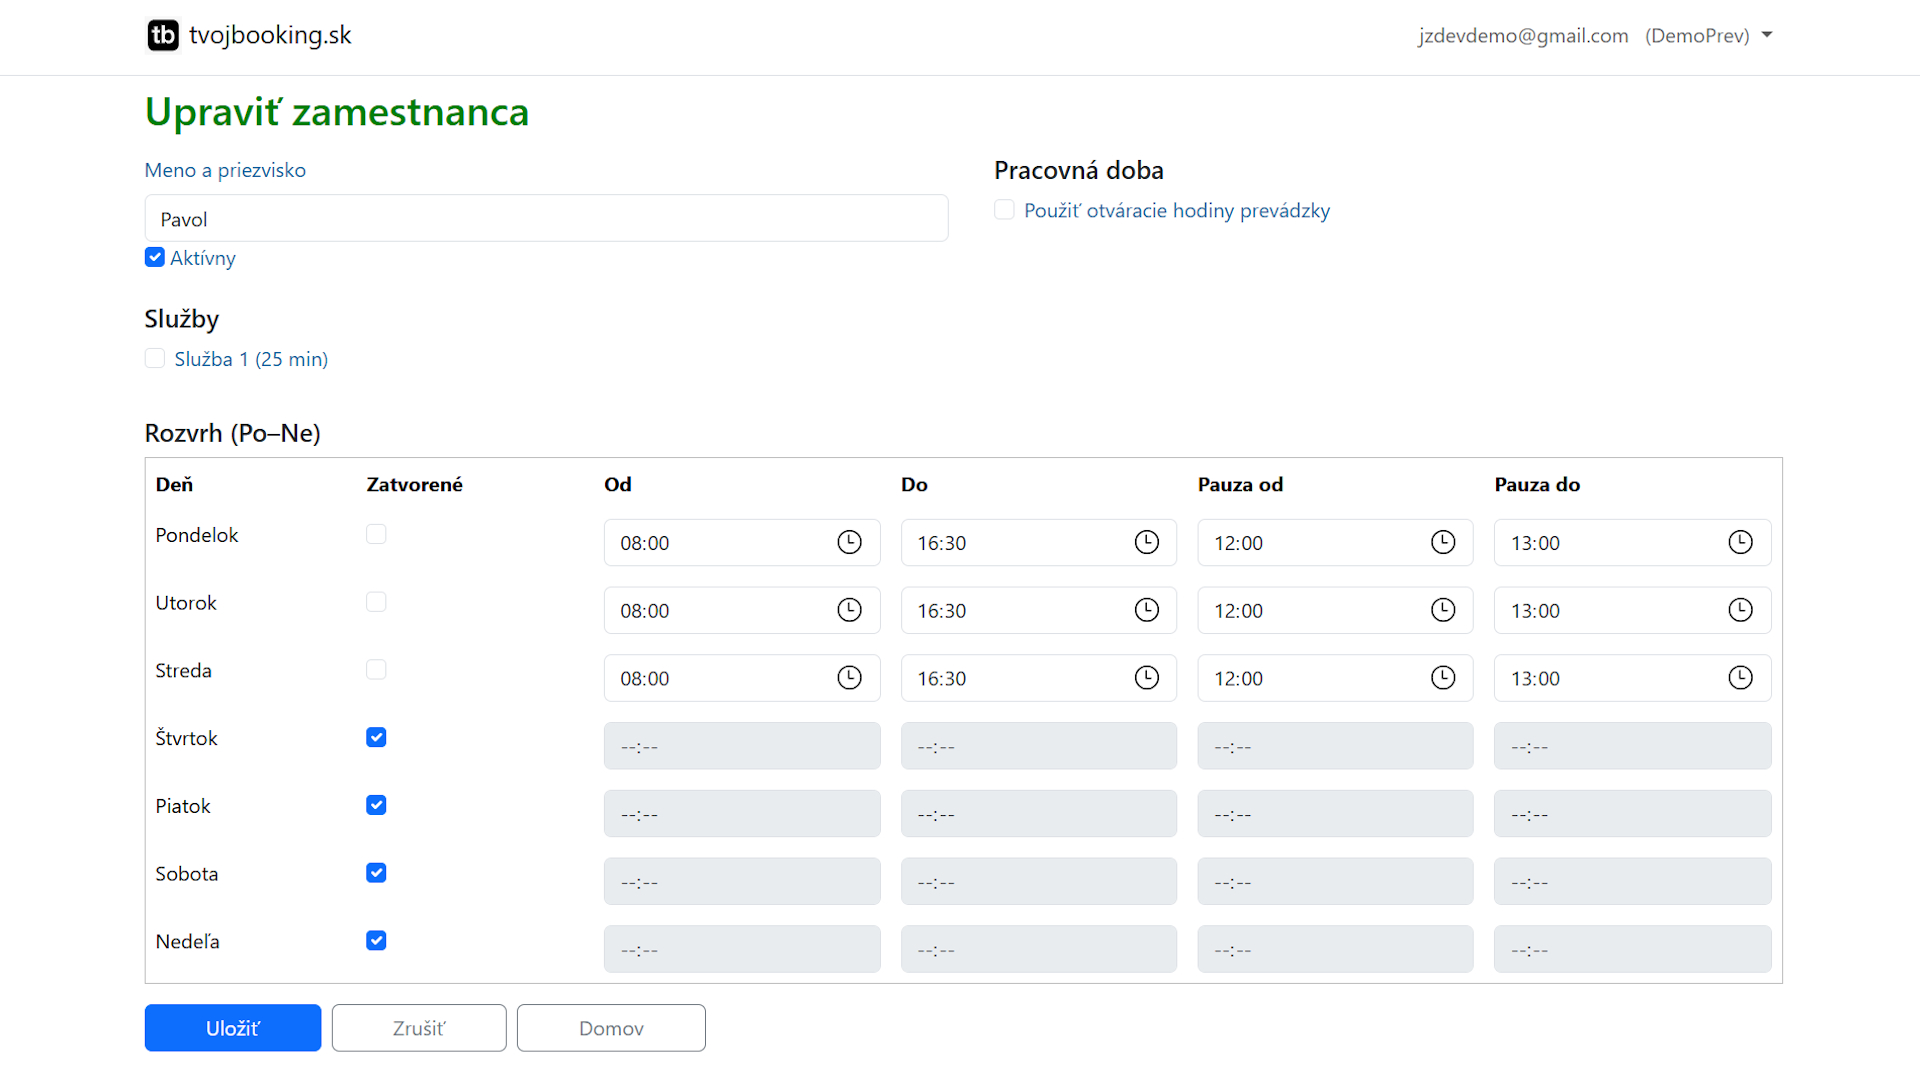This screenshot has height=1080, width=1920.
Task: Open clock picker for Pondelok Od time
Action: pyautogui.click(x=849, y=542)
